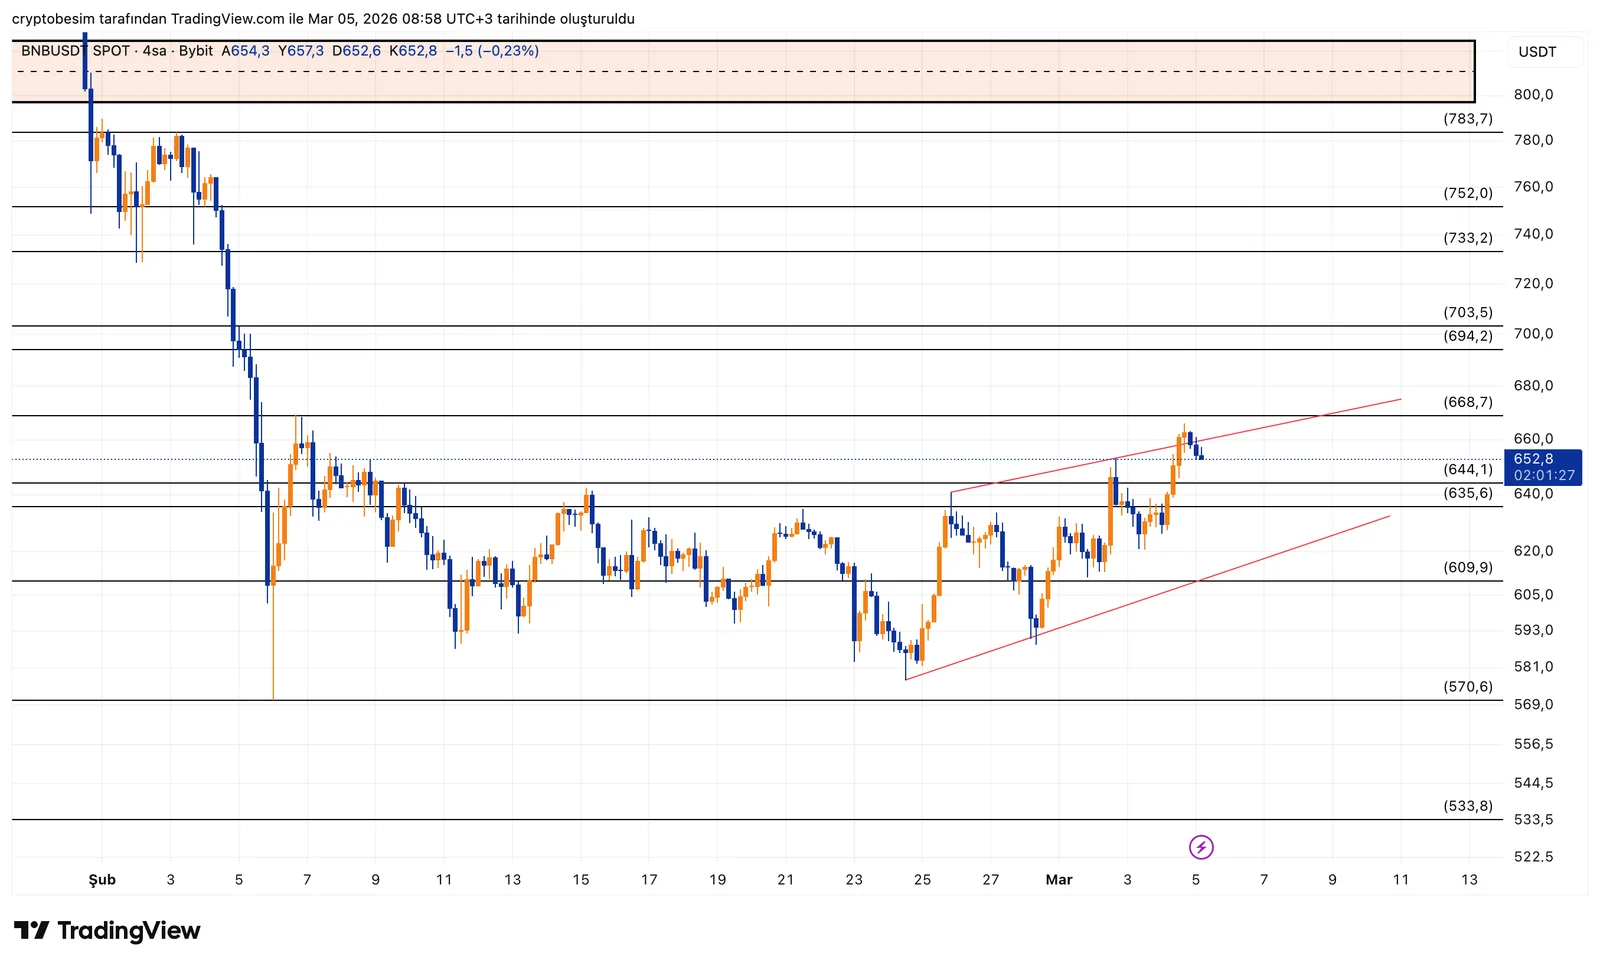The width and height of the screenshot is (1600, 966).
Task: Click the Mar month marker on time axis
Action: (1058, 880)
